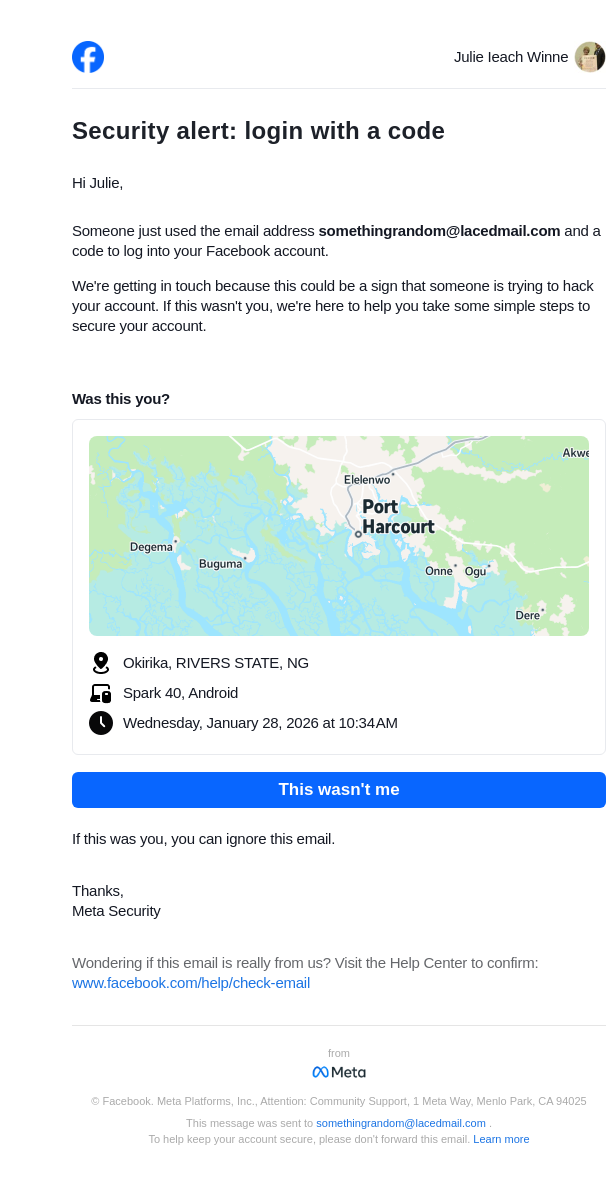Screen dimensions: 614x1195
Task: Click the Elelenwo label on map
Action: pos(367,480)
